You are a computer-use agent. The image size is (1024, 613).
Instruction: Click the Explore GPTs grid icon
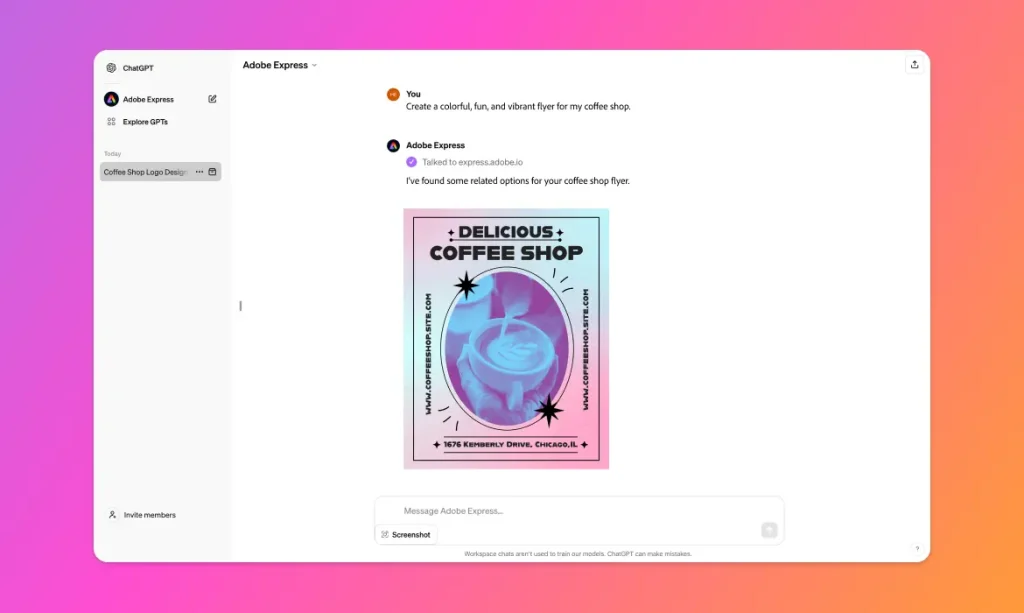click(111, 122)
